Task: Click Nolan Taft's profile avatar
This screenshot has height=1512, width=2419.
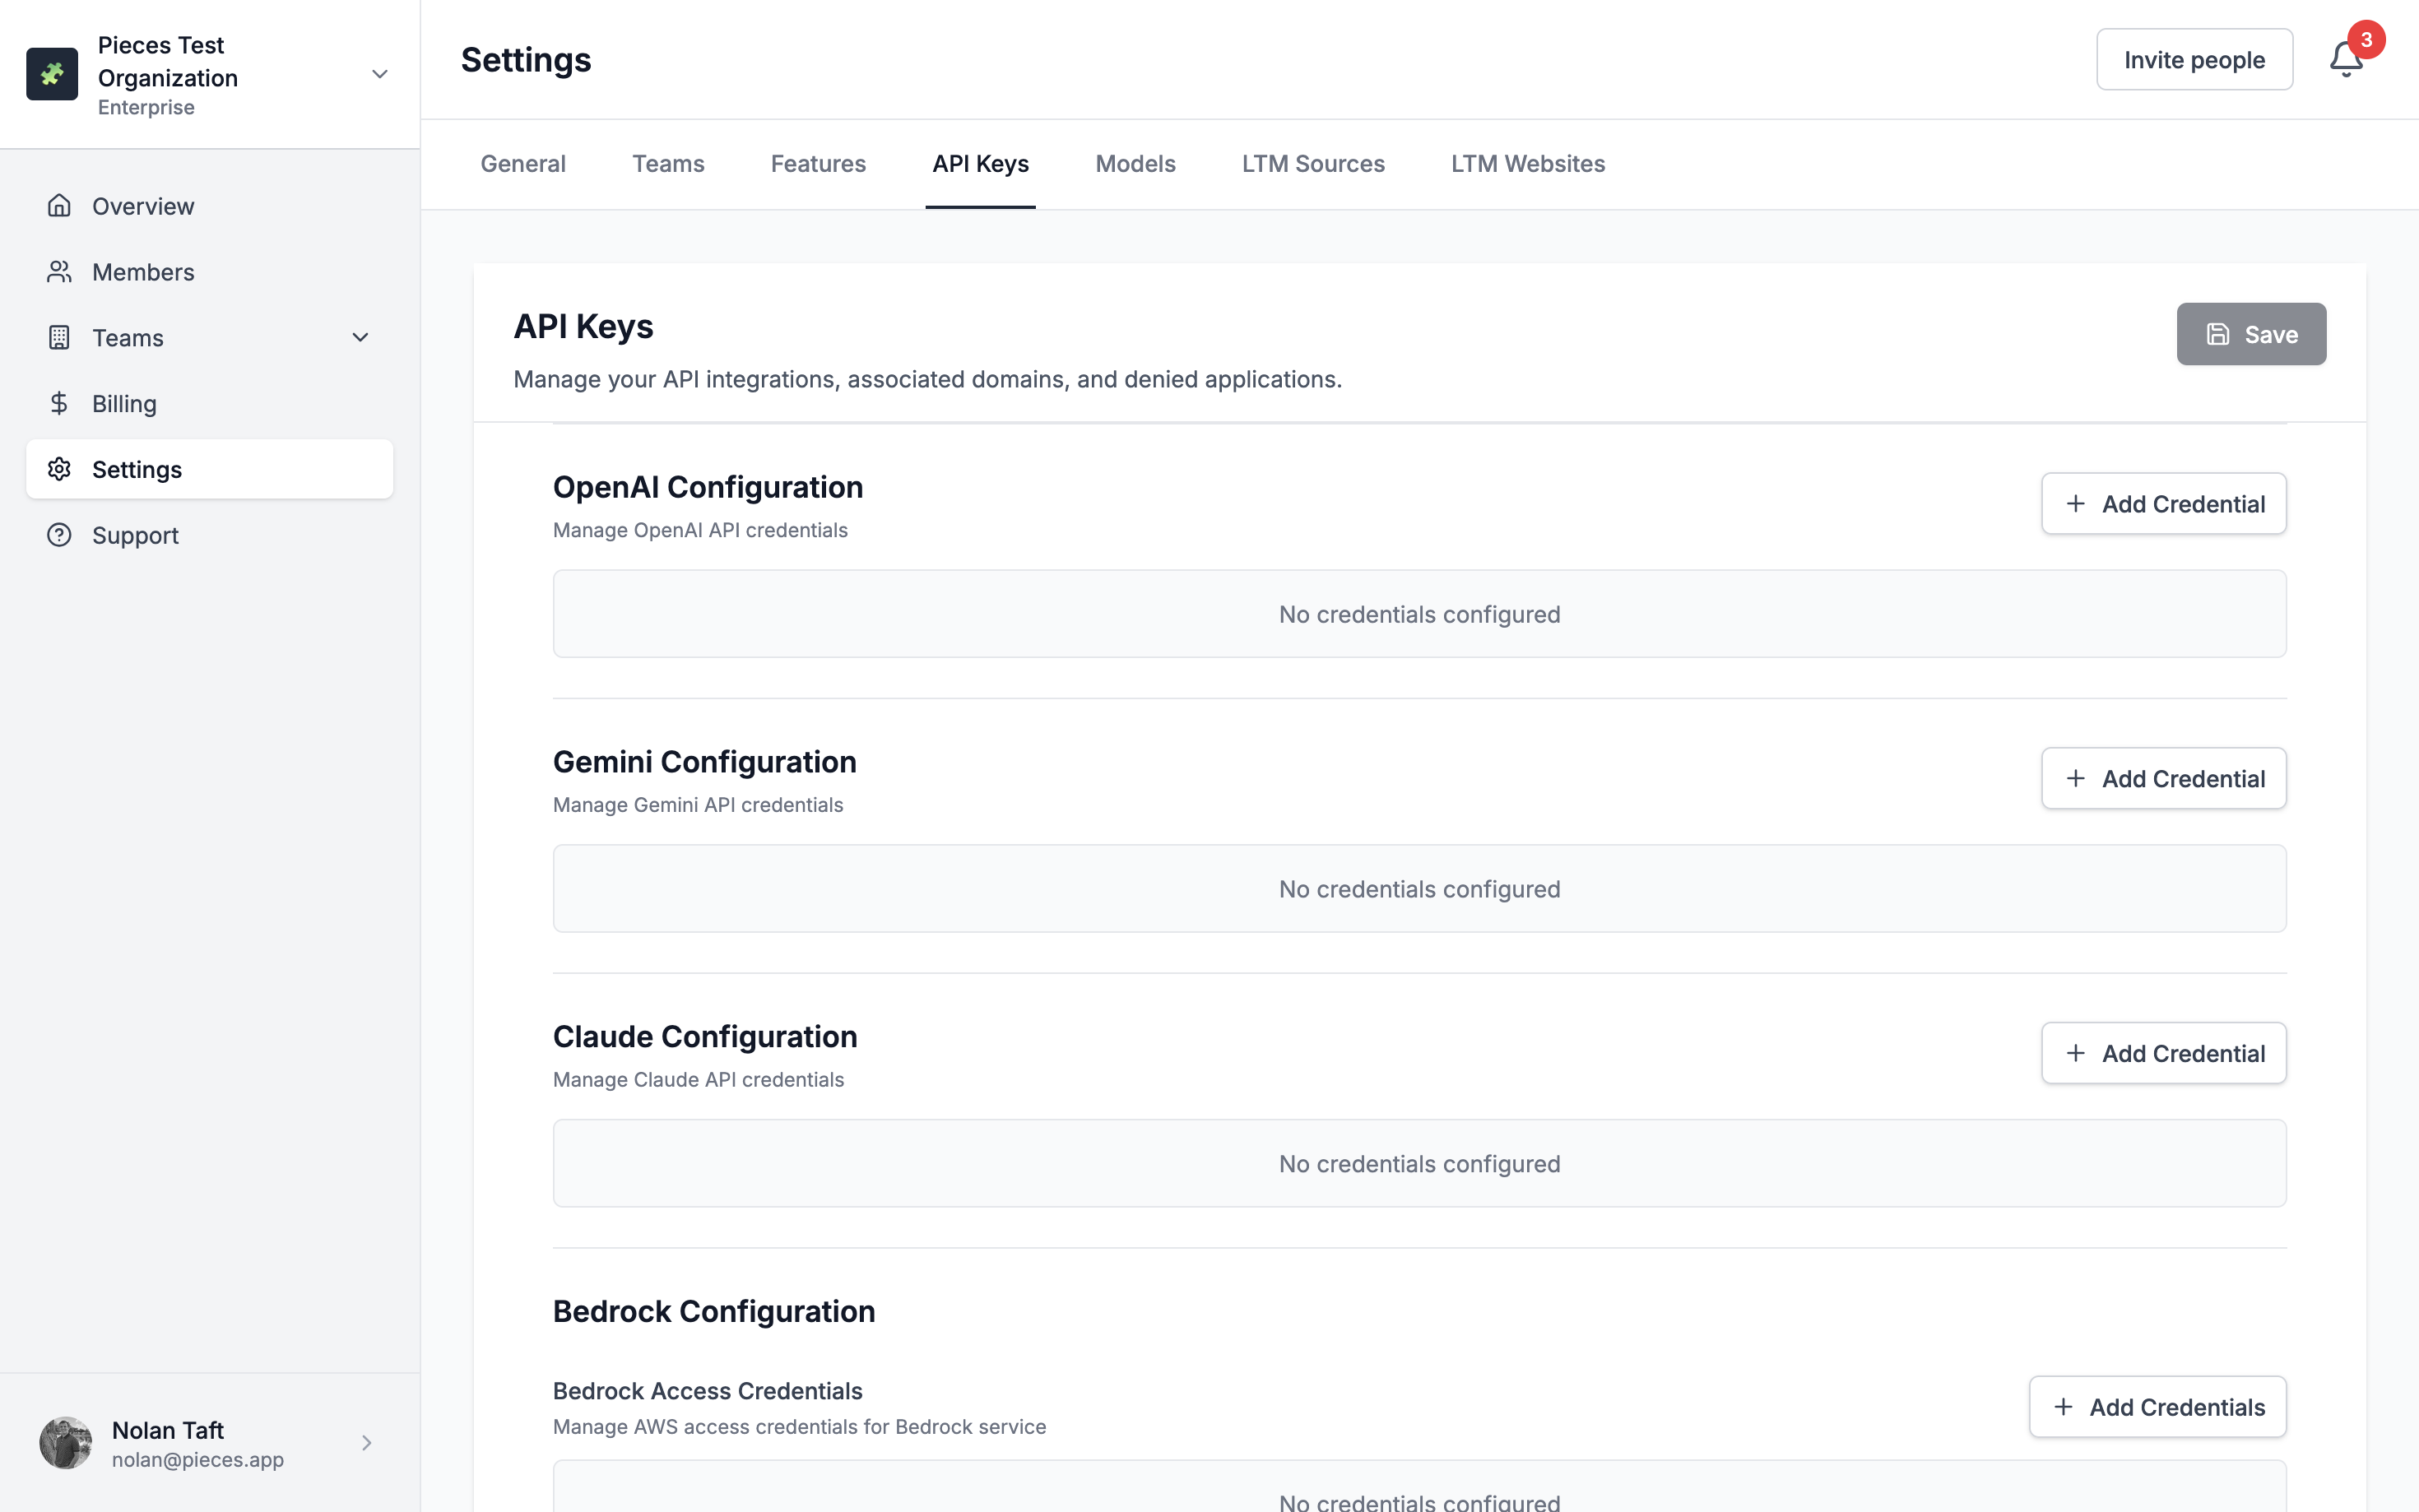Action: [x=66, y=1442]
